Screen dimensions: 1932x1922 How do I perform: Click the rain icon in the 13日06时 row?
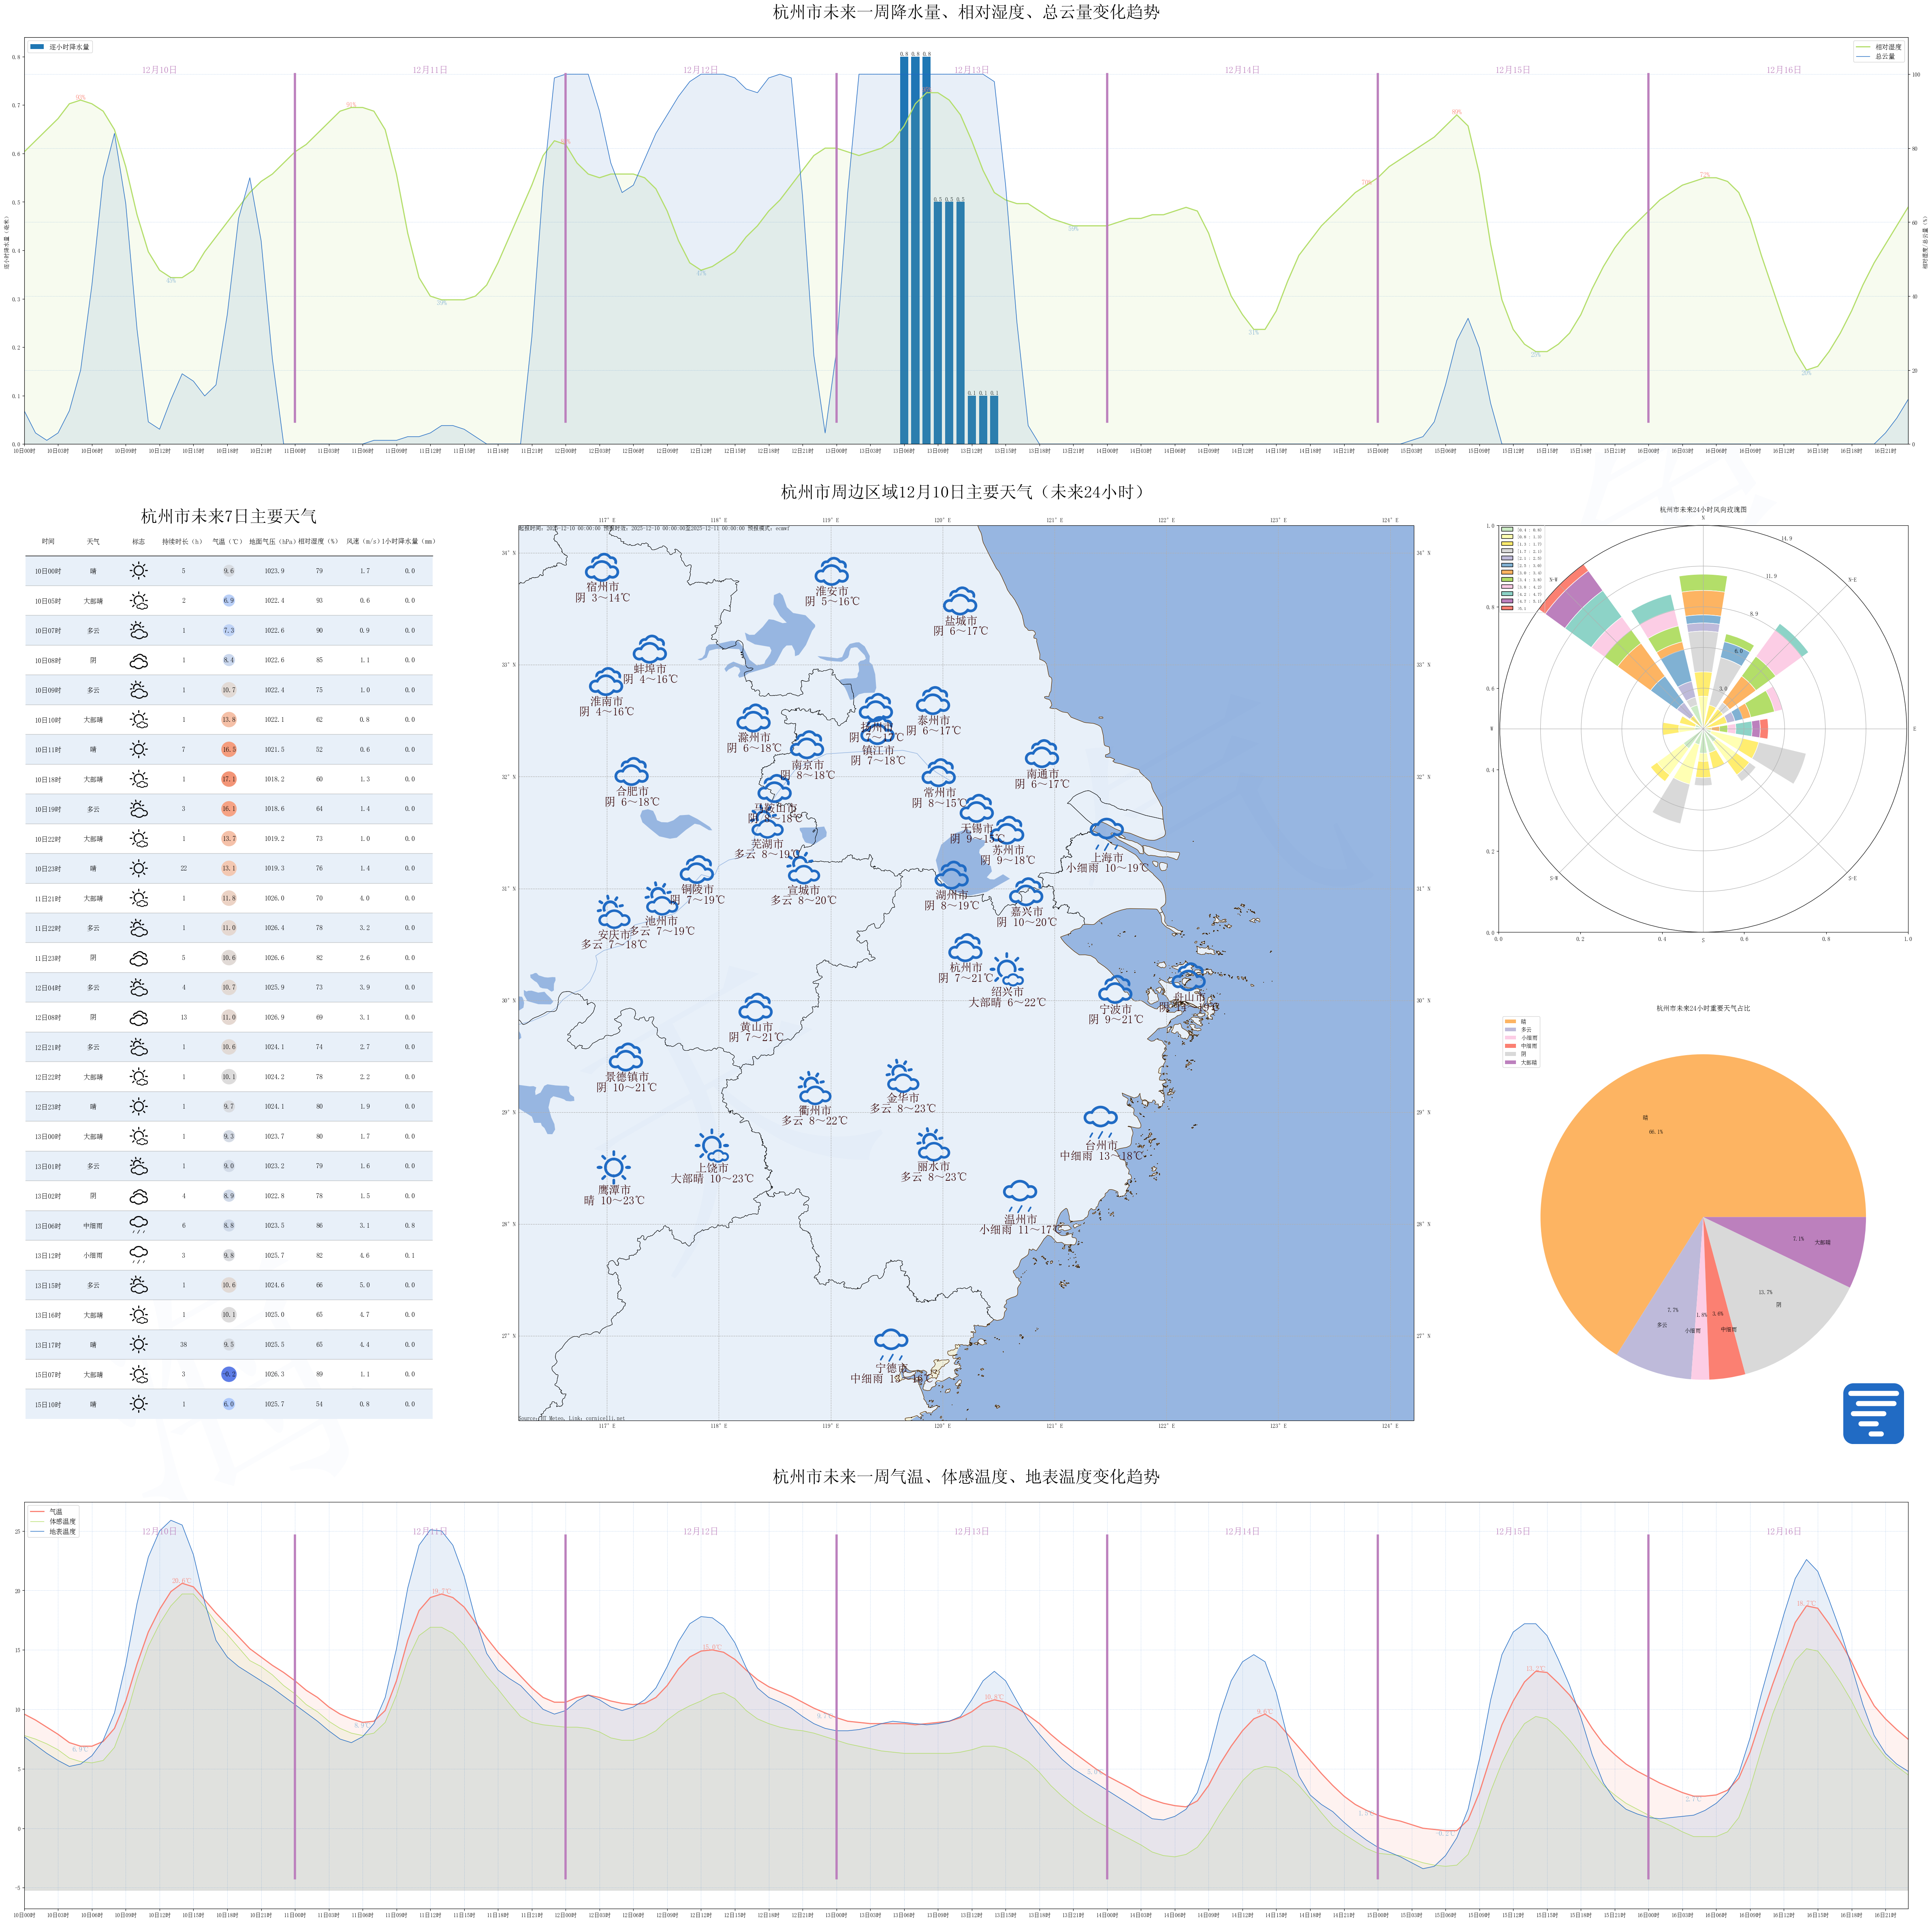(x=138, y=1225)
